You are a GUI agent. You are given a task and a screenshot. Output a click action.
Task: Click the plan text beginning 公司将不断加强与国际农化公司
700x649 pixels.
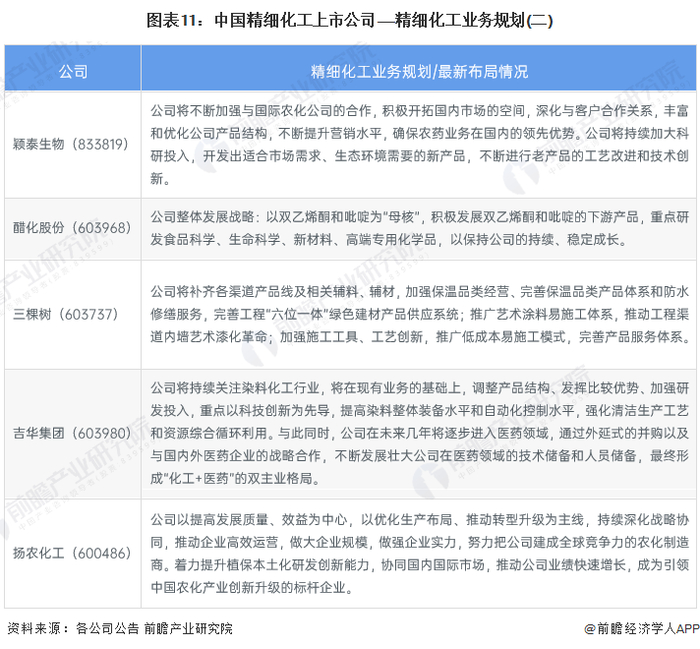click(x=419, y=145)
